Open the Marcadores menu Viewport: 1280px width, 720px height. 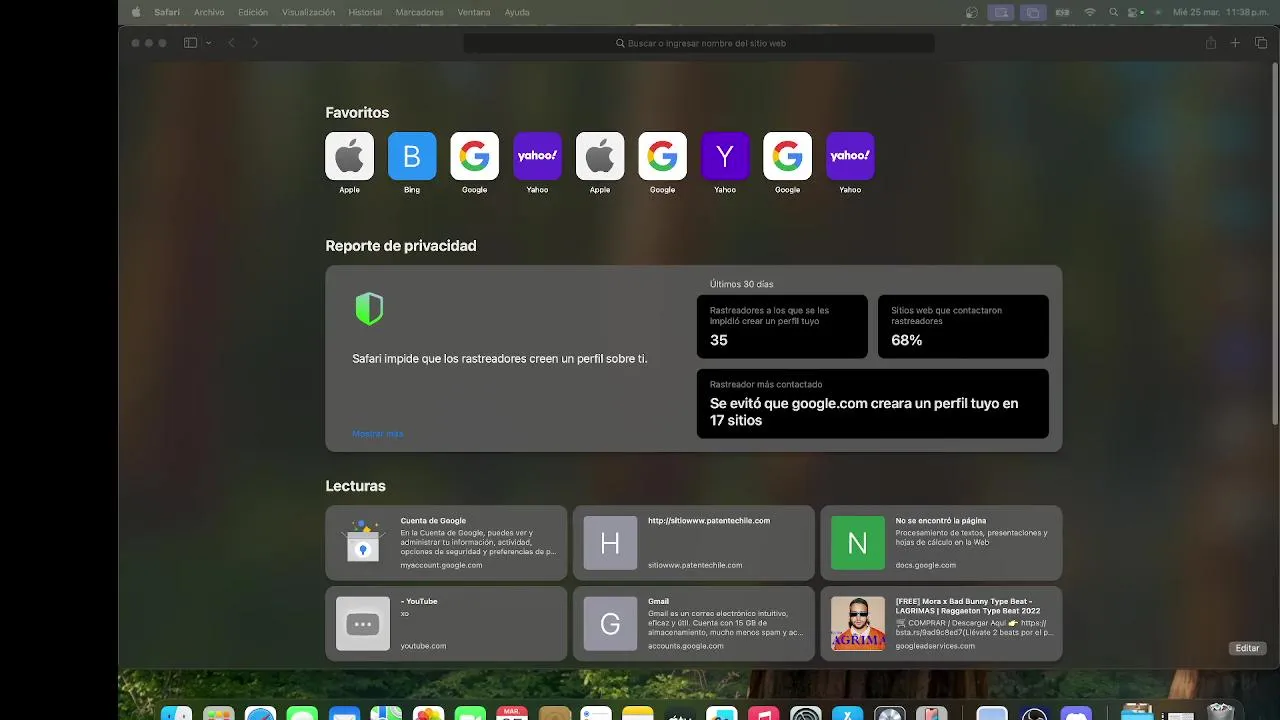[x=419, y=12]
